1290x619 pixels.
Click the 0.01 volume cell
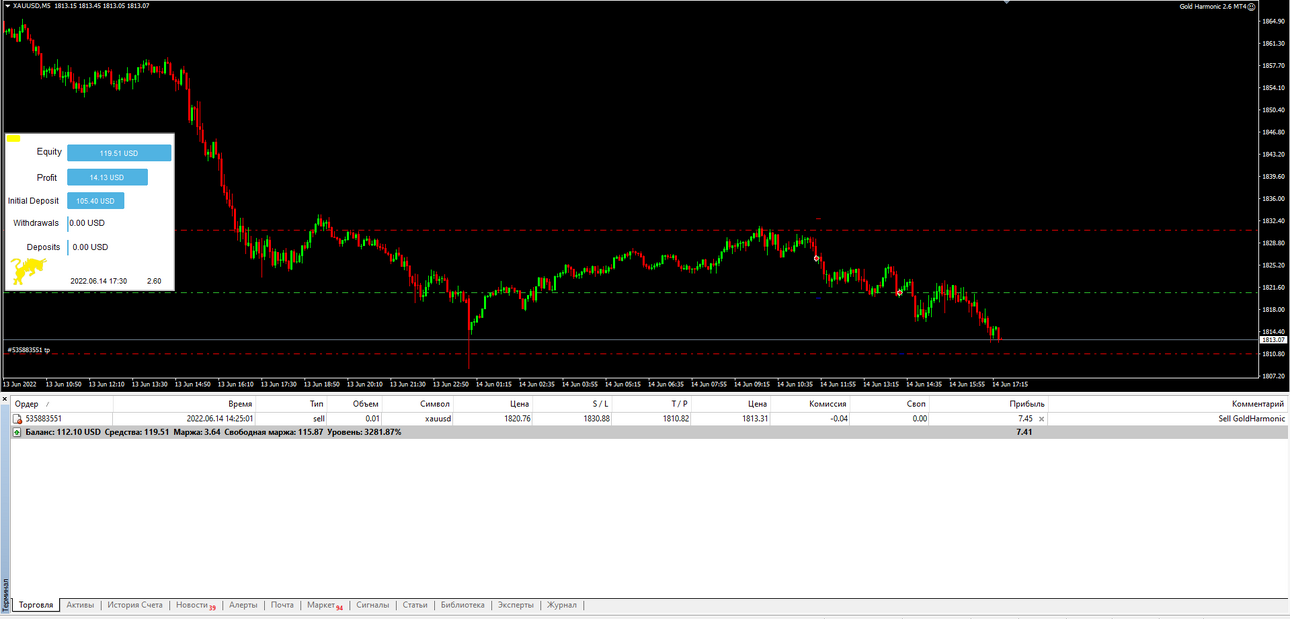tap(371, 419)
